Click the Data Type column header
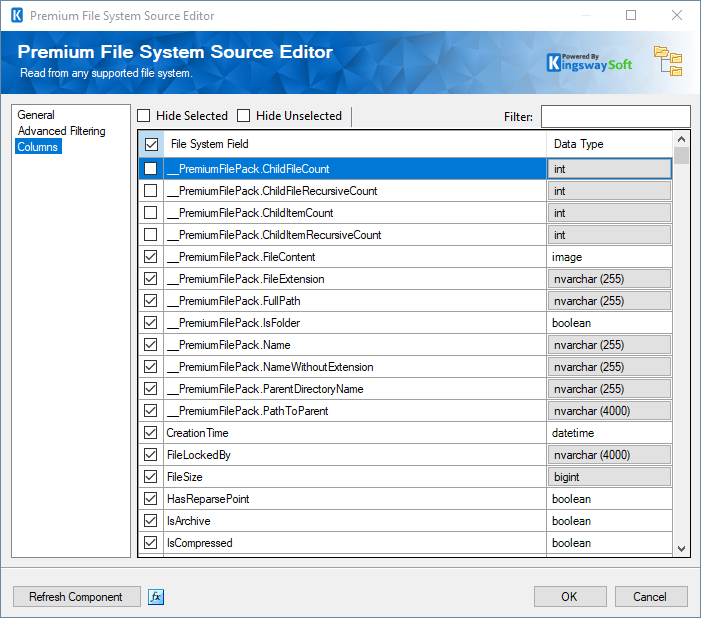 point(609,144)
